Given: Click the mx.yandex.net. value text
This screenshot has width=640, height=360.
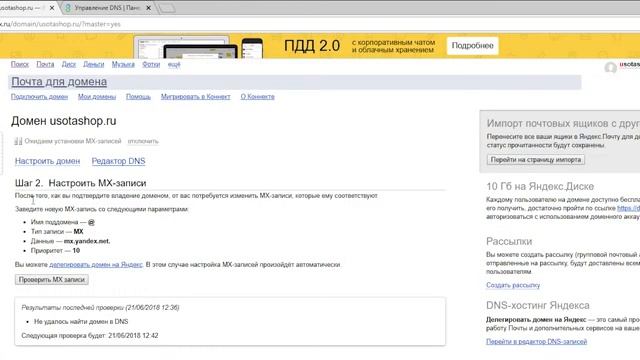Looking at the screenshot, I should [87, 241].
